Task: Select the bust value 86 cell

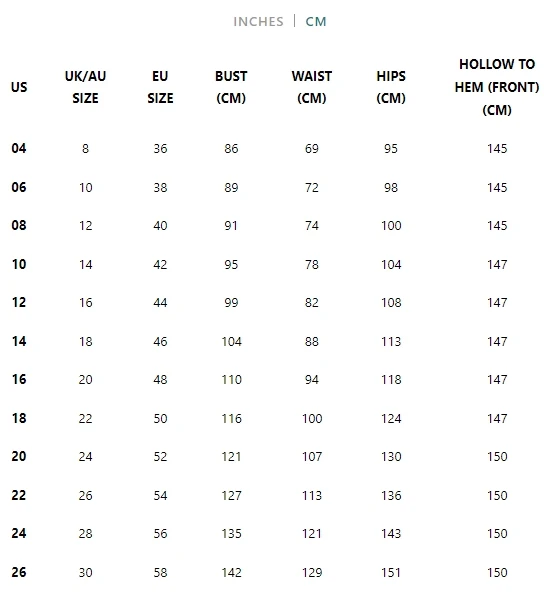Action: [x=231, y=149]
